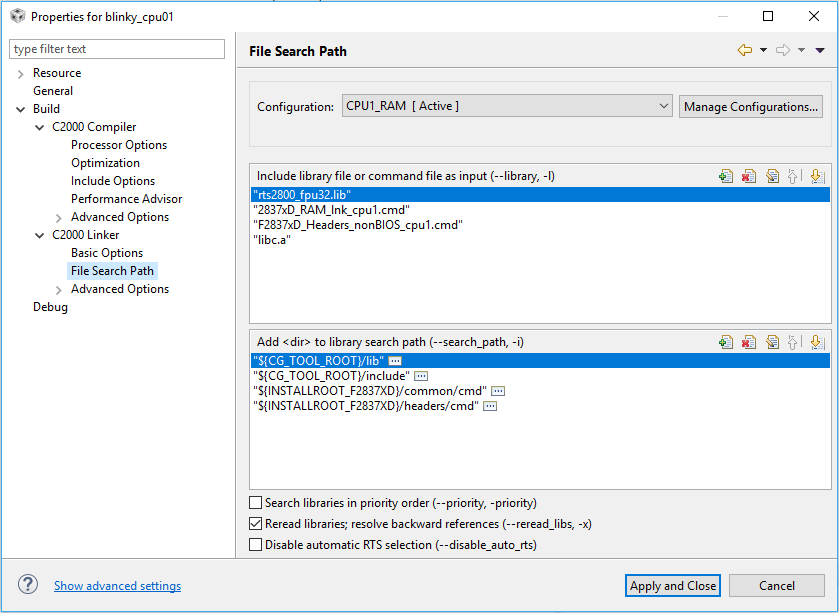Click the Apply and Close button

click(x=673, y=586)
